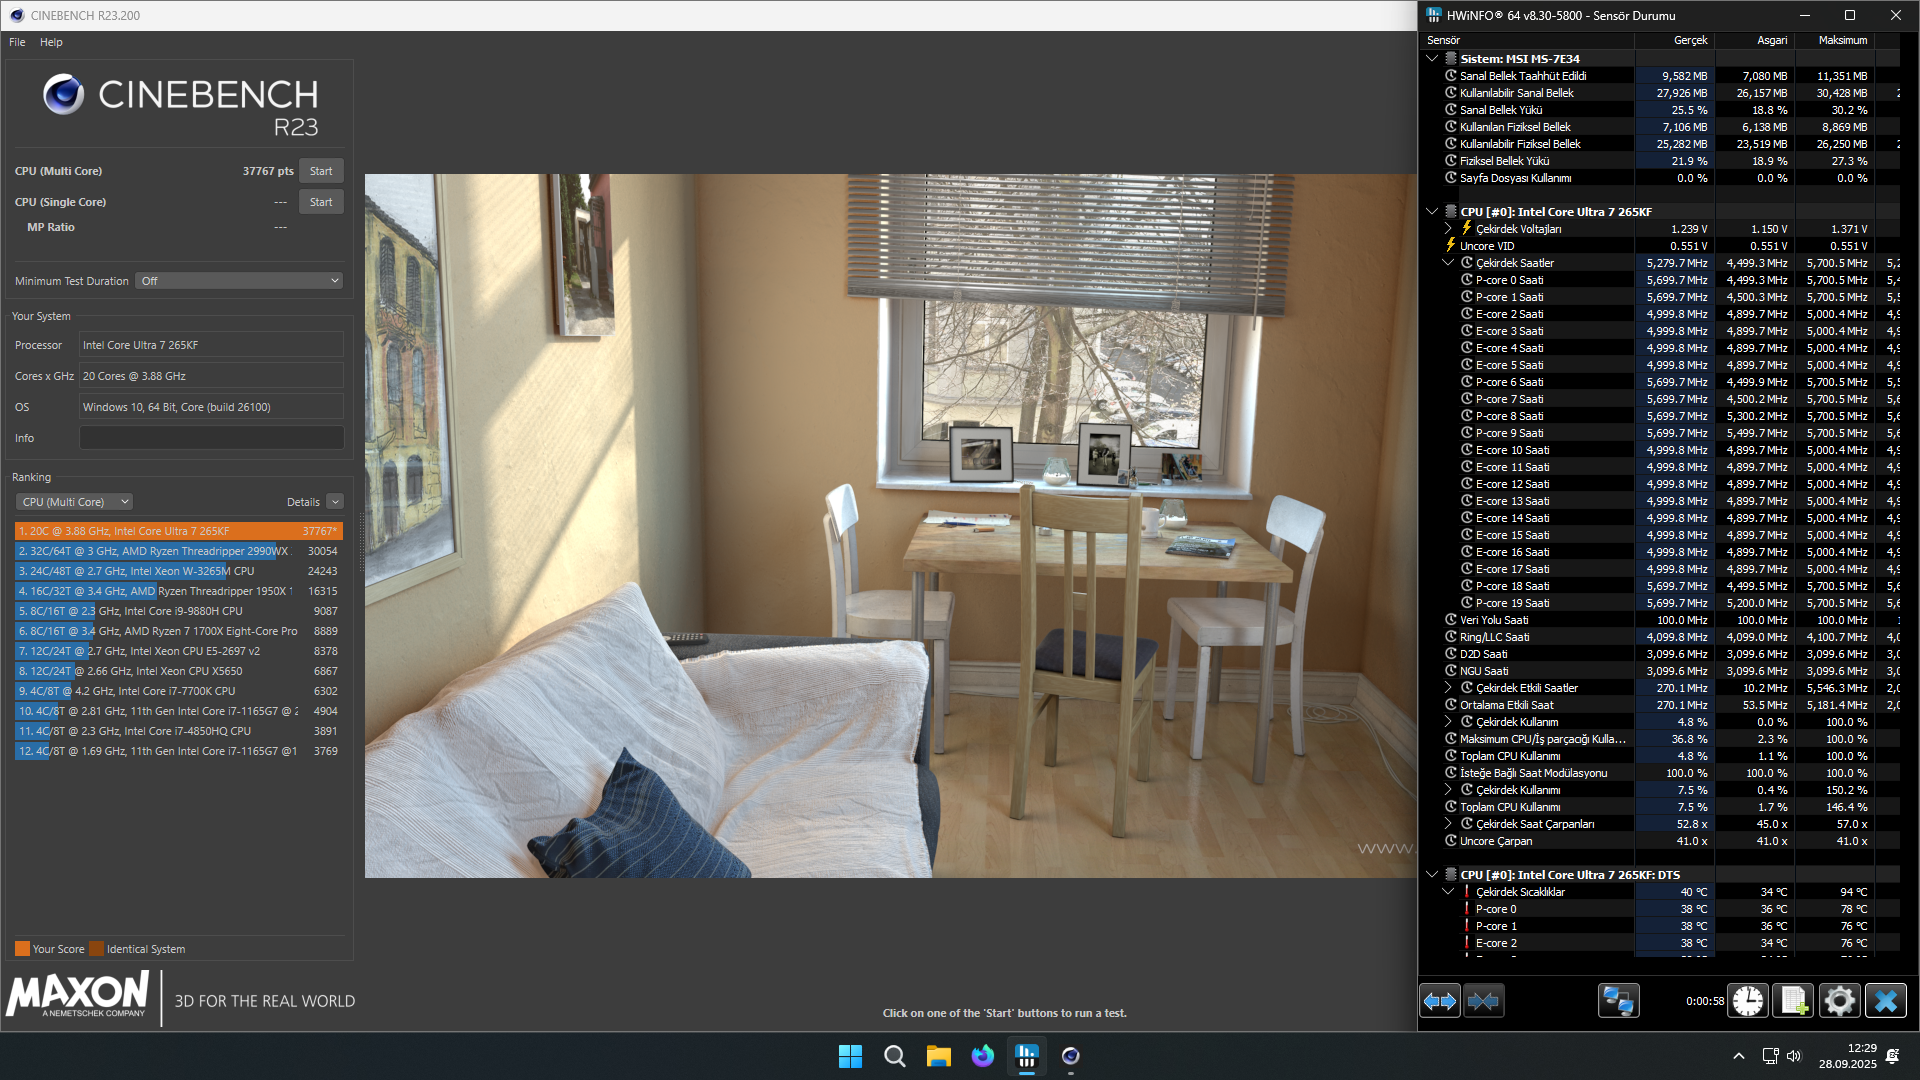Open network status tray icon
The height and width of the screenshot is (1080, 1920).
pyautogui.click(x=1770, y=1056)
